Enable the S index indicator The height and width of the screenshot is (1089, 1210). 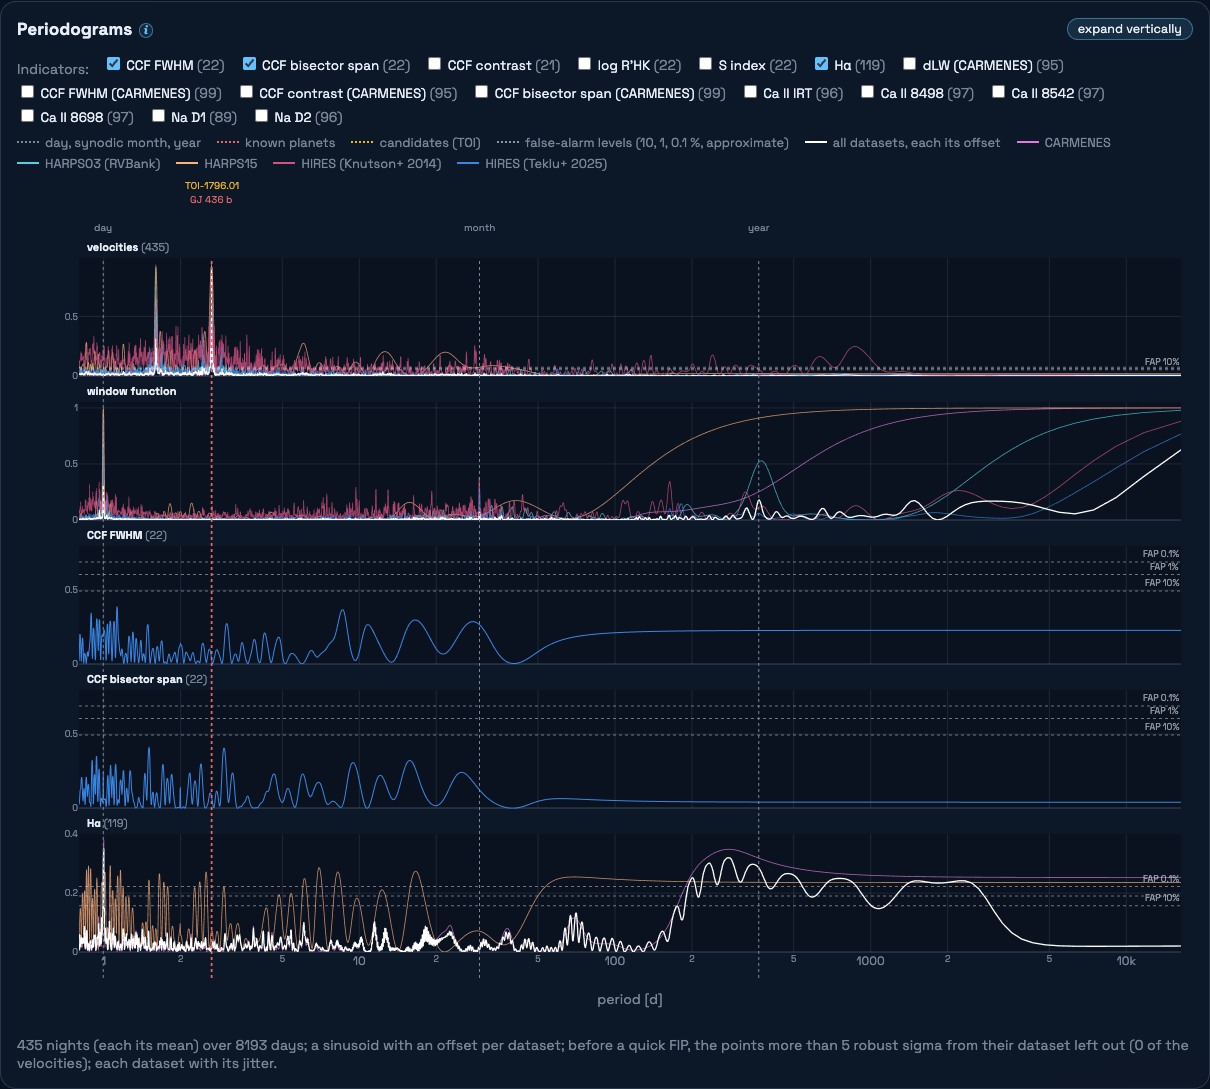point(706,64)
